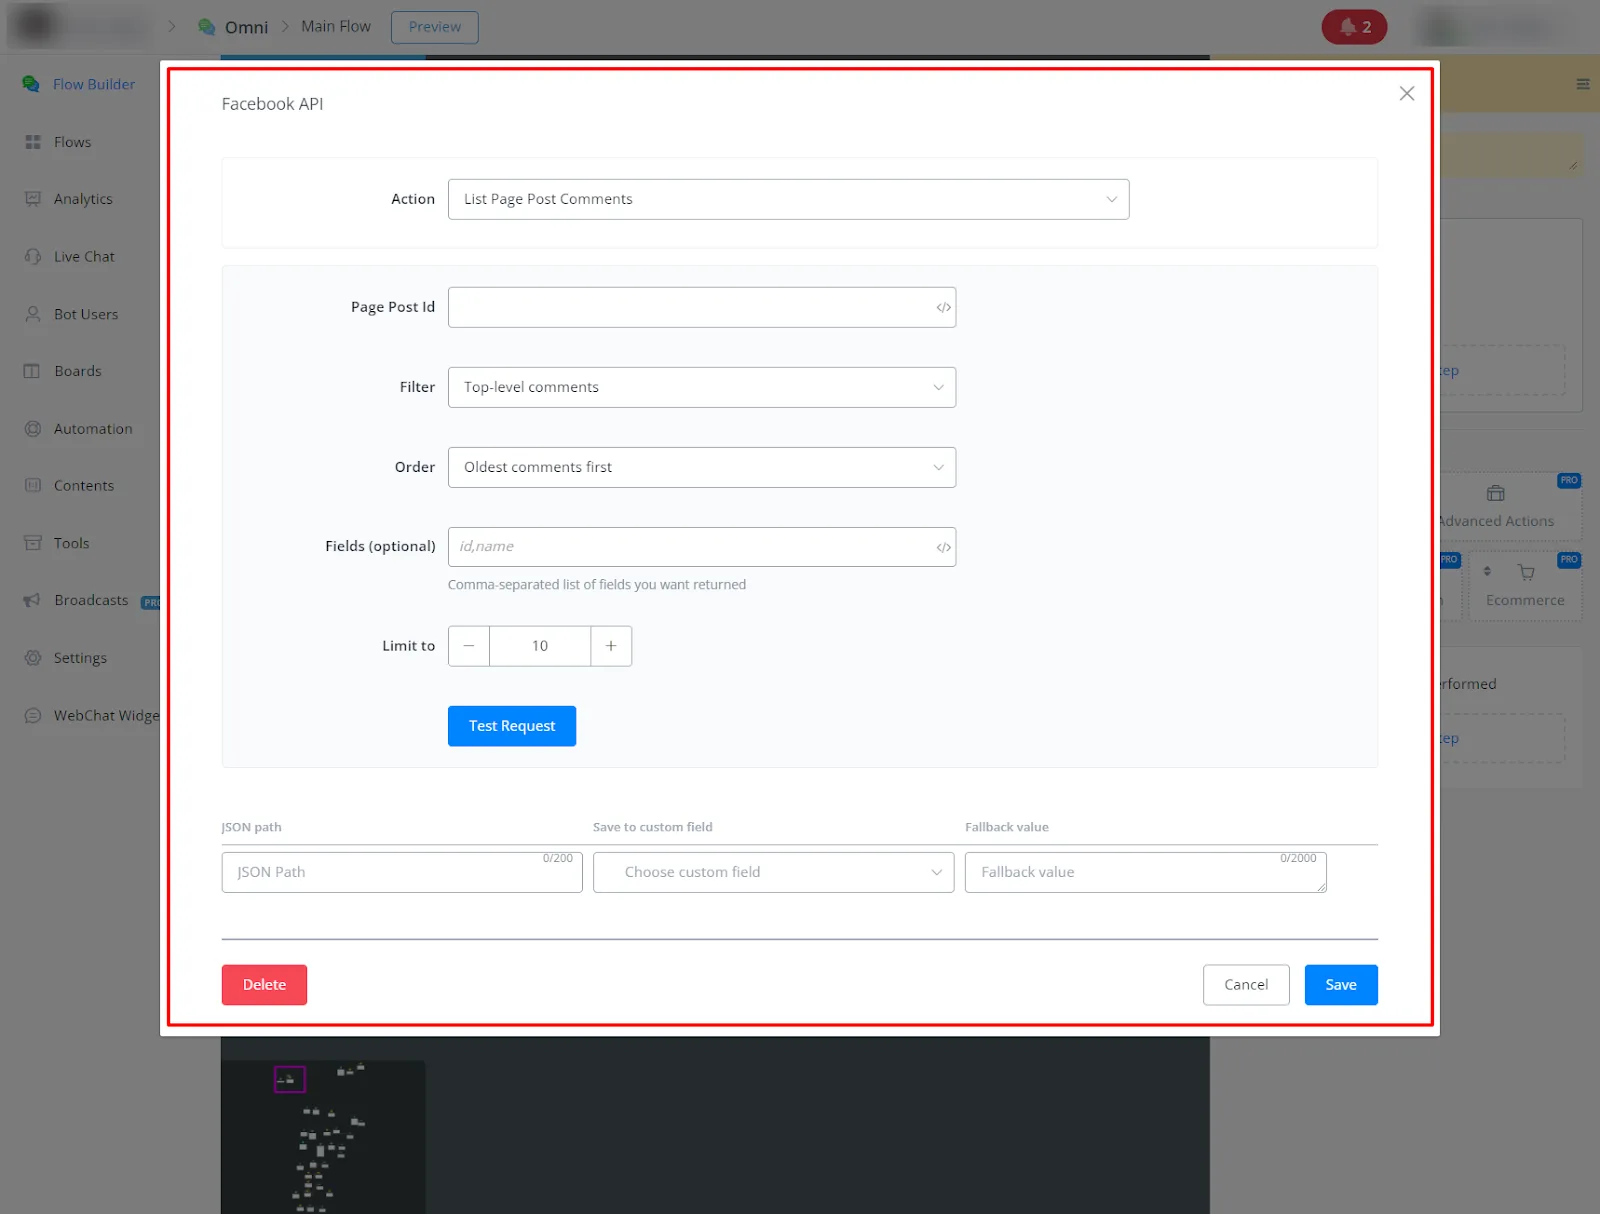Open Contents in sidebar
Image resolution: width=1600 pixels, height=1214 pixels.
84,486
